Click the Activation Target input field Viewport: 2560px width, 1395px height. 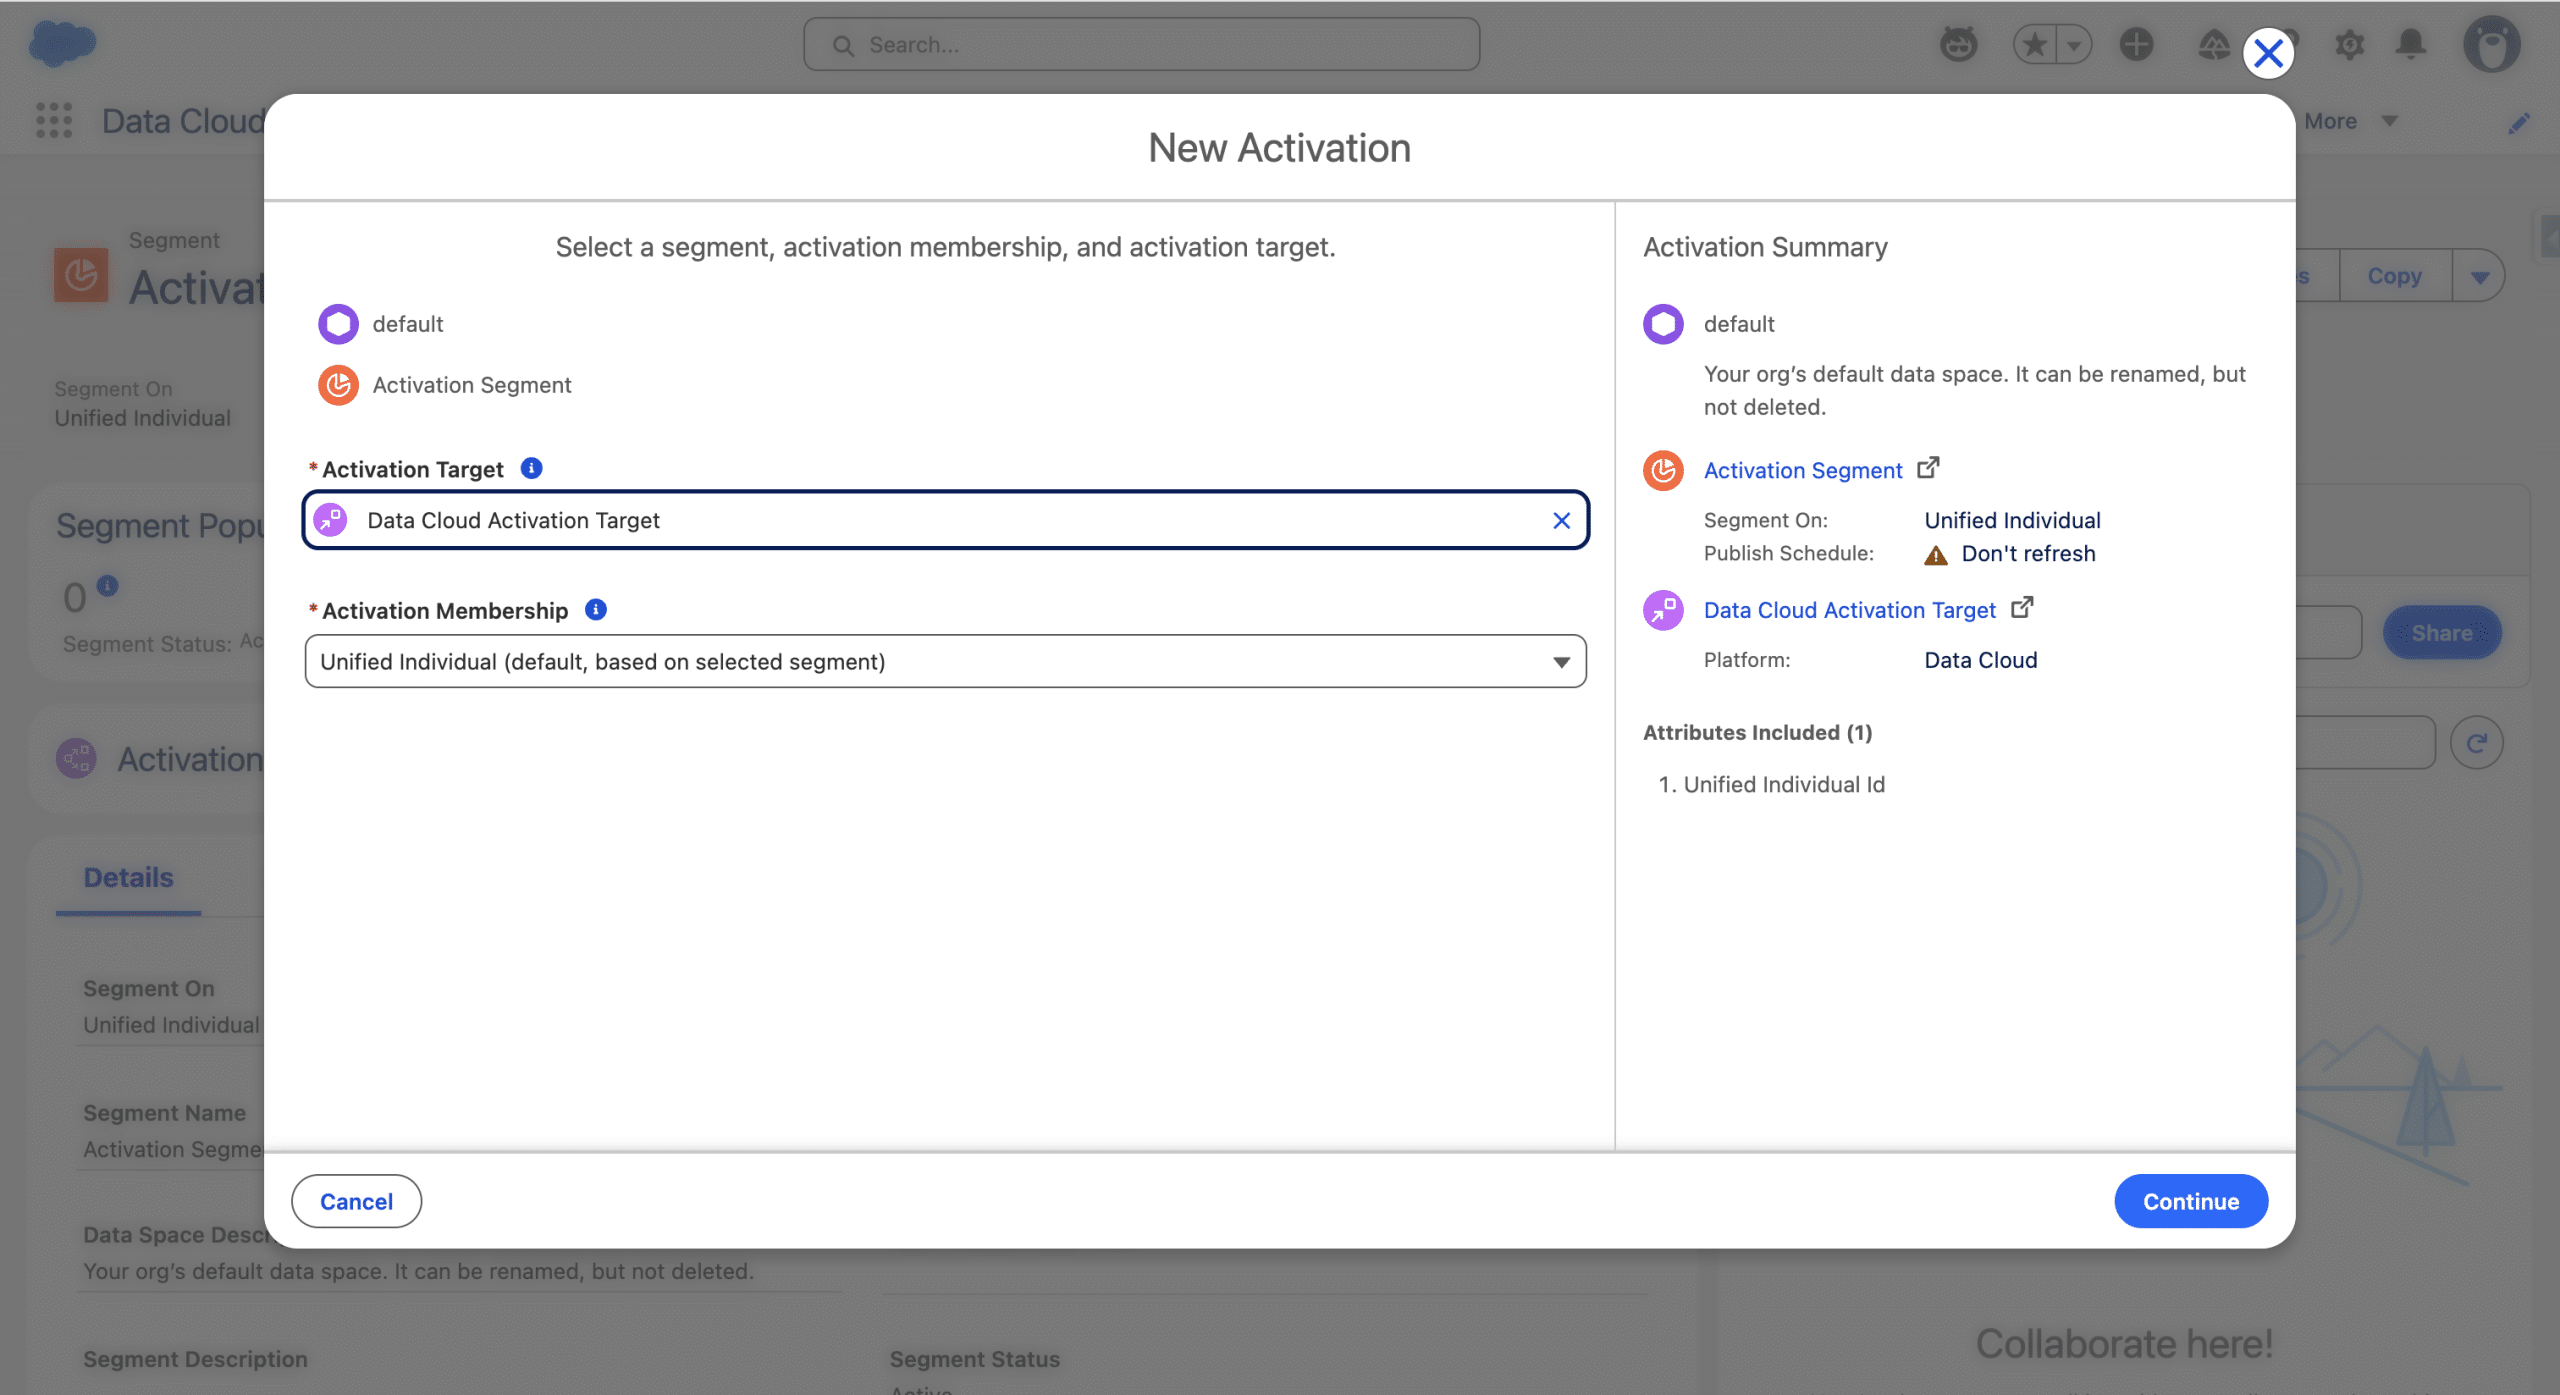[940, 520]
